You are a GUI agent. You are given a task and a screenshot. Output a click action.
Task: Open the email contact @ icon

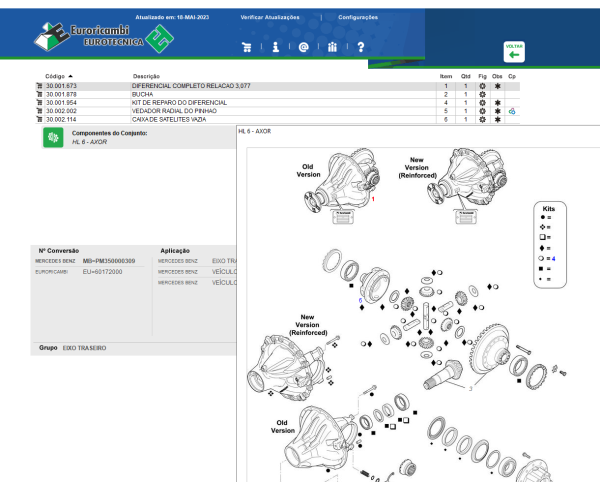[x=303, y=47]
